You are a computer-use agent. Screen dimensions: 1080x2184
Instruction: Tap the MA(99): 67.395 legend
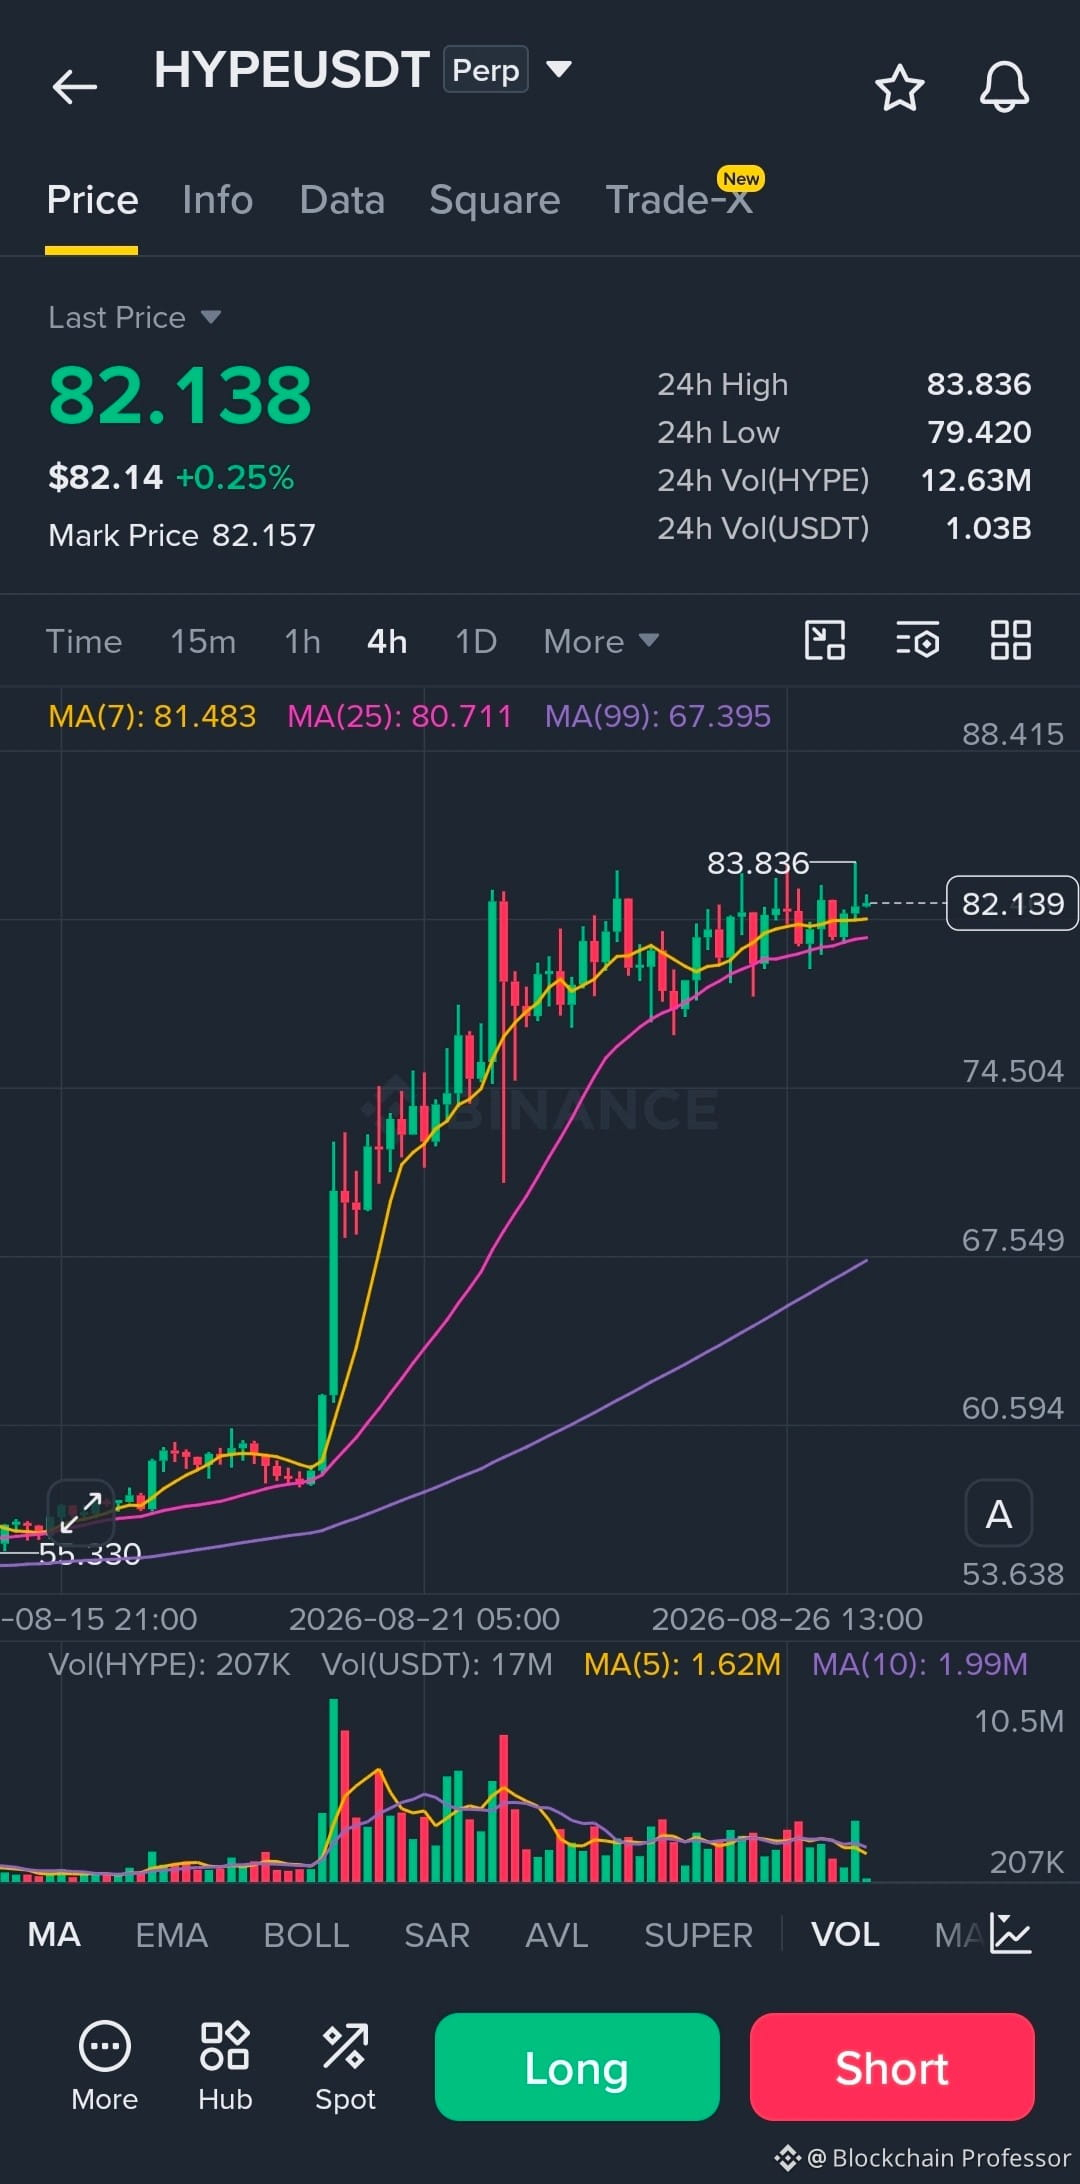click(x=658, y=716)
